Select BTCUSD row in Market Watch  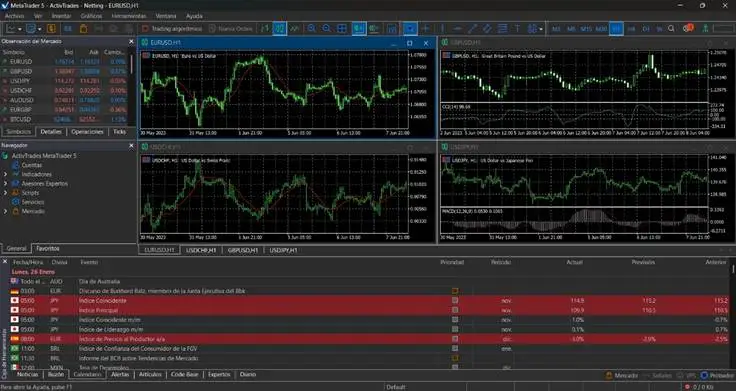tap(64, 119)
